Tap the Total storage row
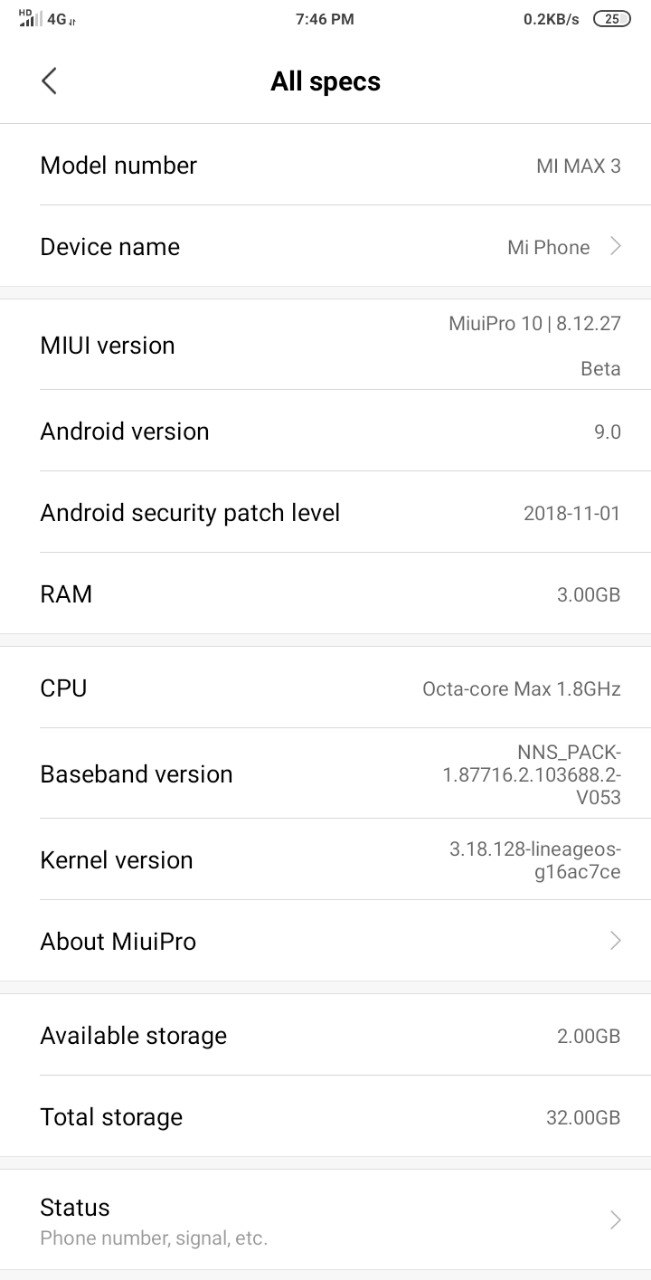This screenshot has height=1280, width=651. pos(325,1117)
